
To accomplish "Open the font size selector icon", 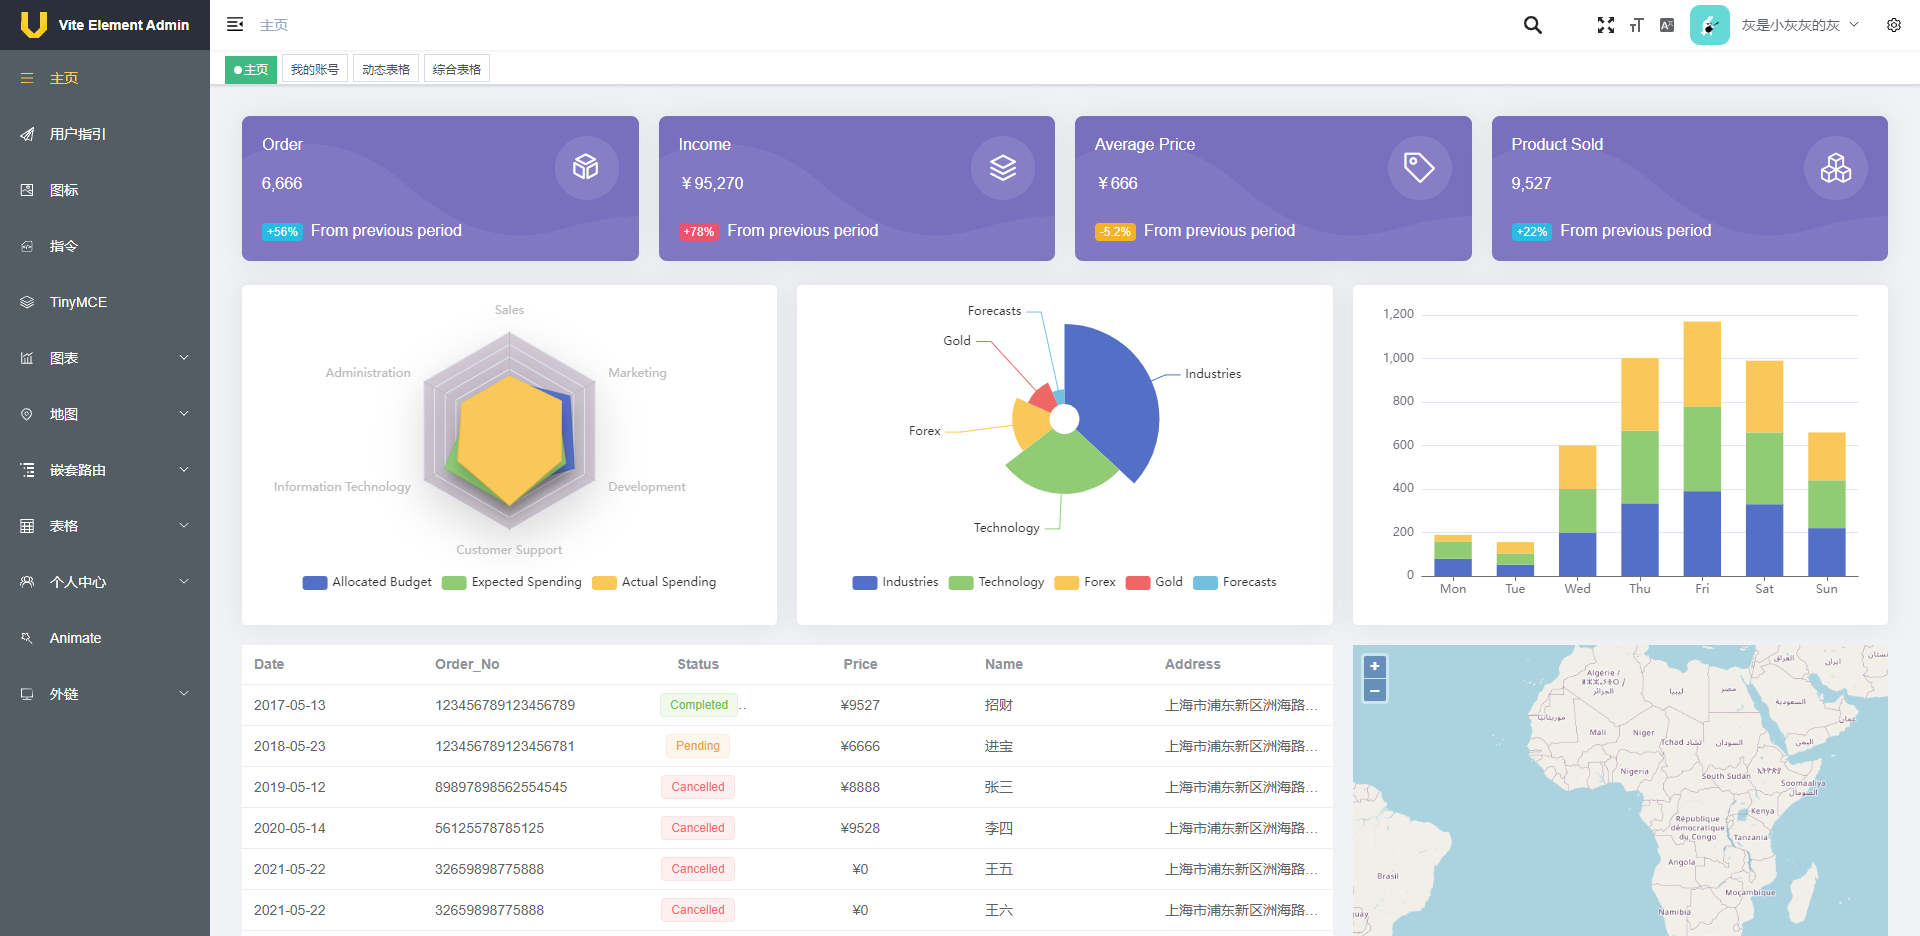I will pyautogui.click(x=1637, y=25).
